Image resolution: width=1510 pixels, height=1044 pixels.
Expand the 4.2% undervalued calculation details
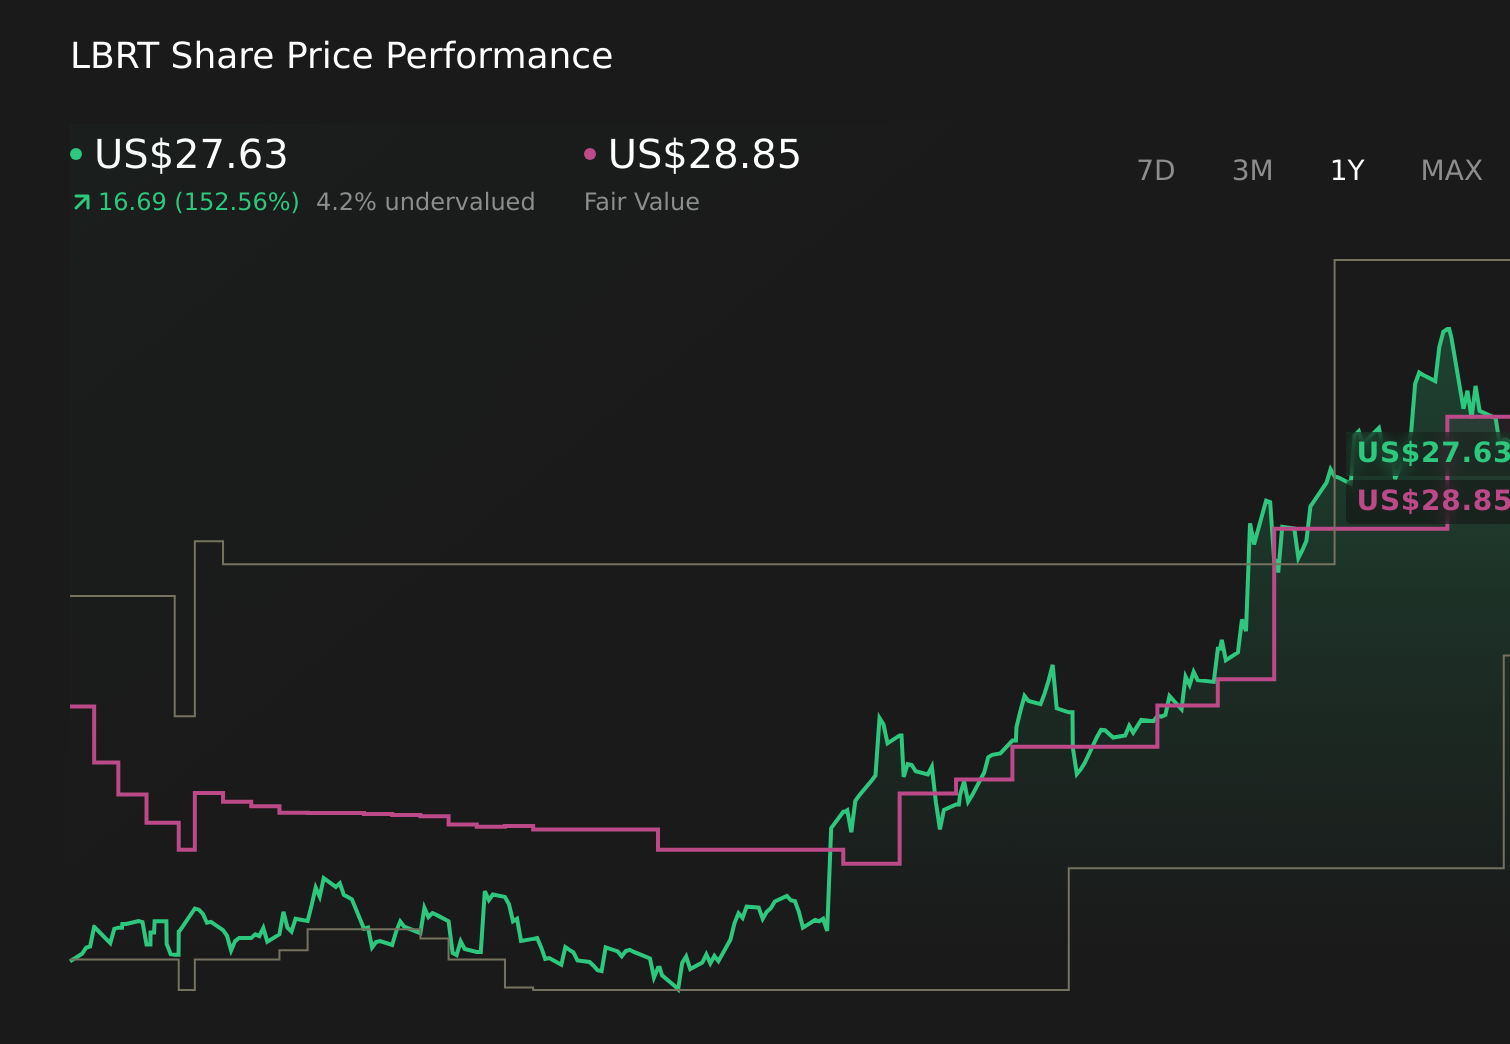coord(425,201)
